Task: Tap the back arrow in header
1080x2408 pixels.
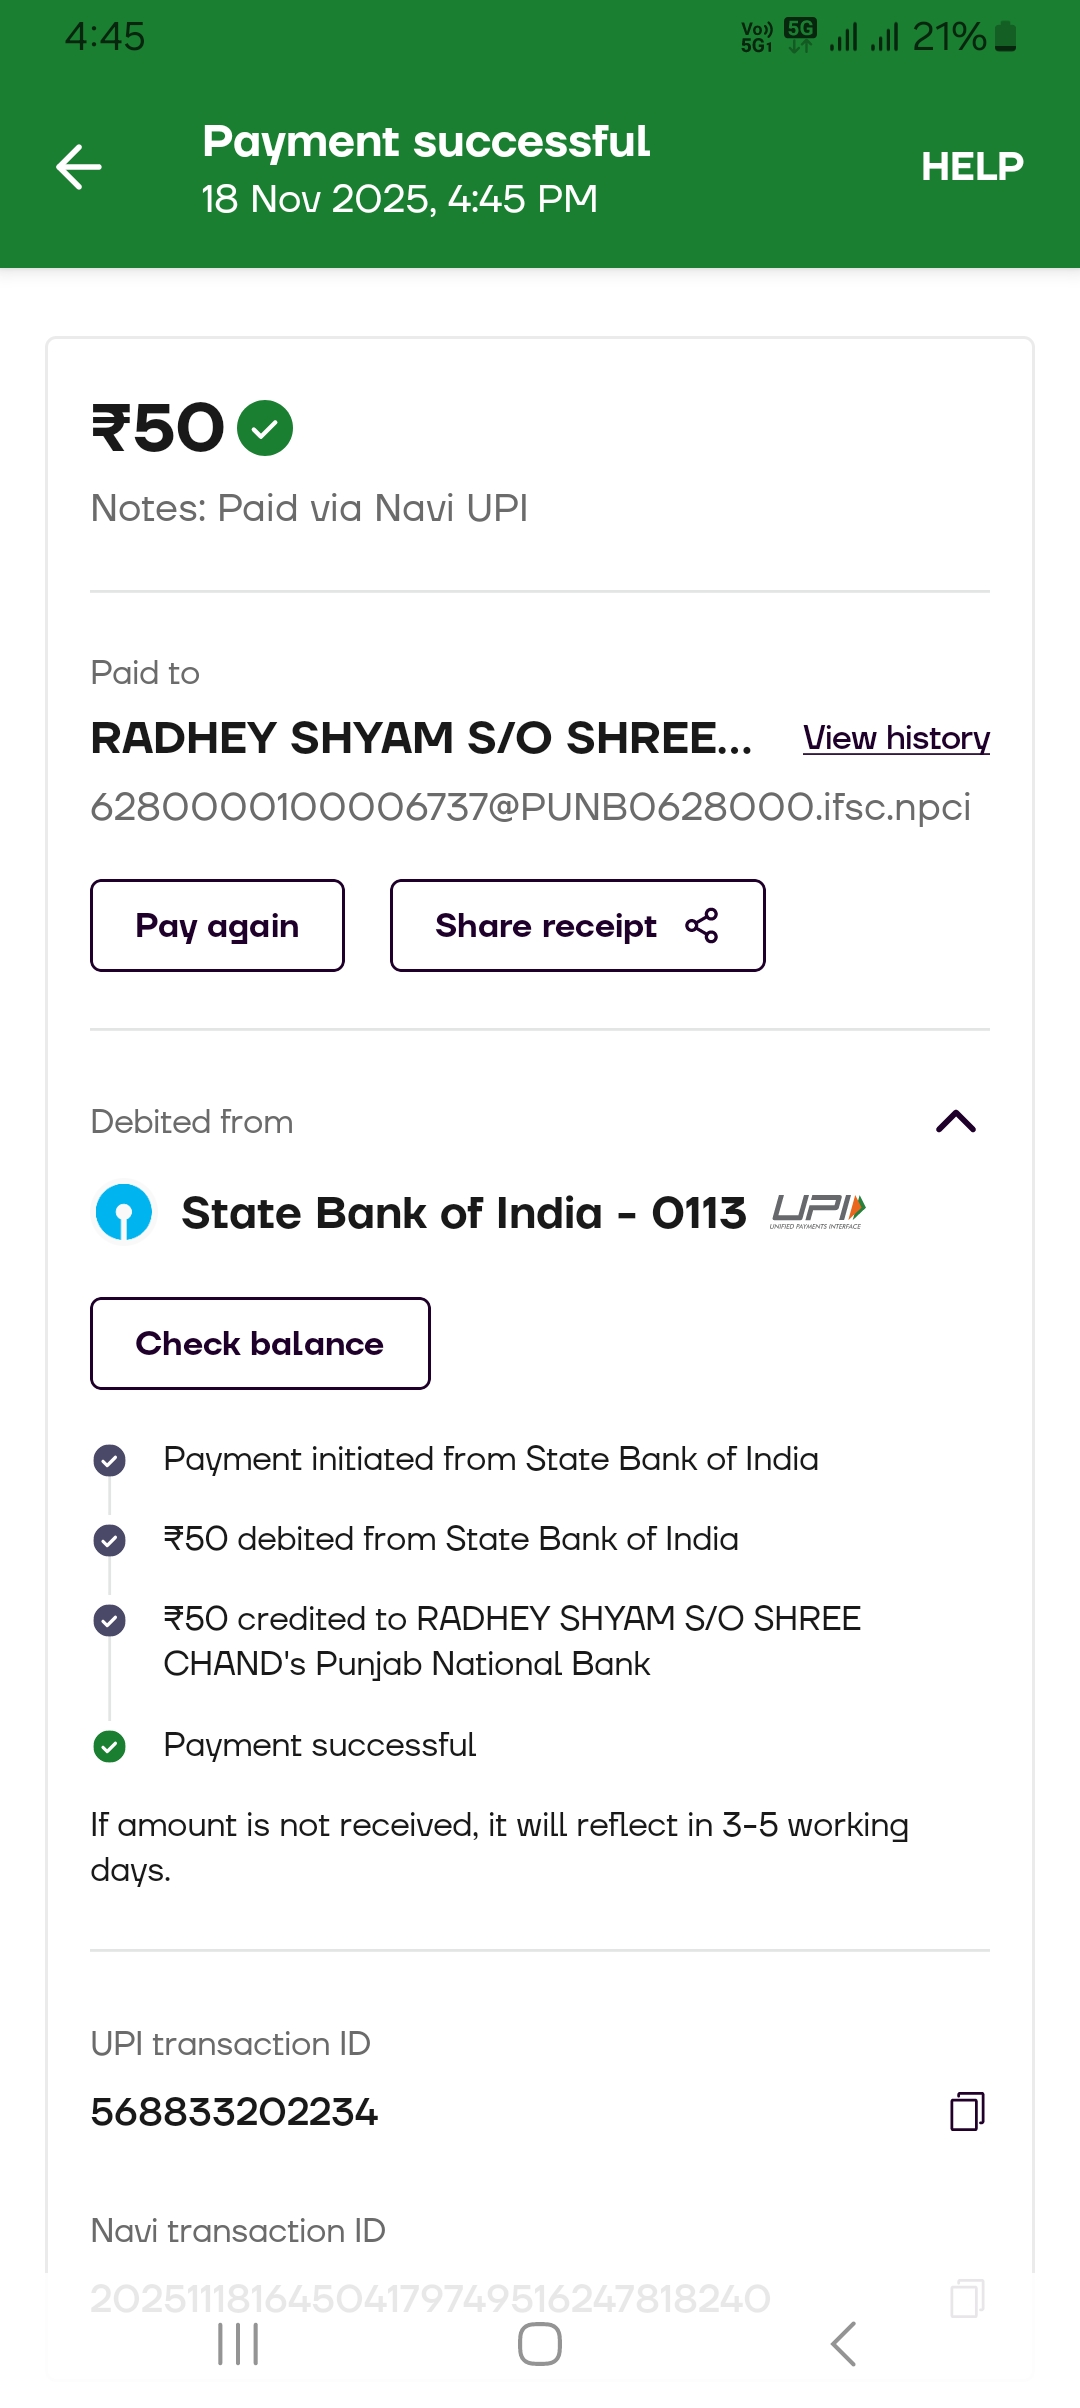Action: (79, 167)
